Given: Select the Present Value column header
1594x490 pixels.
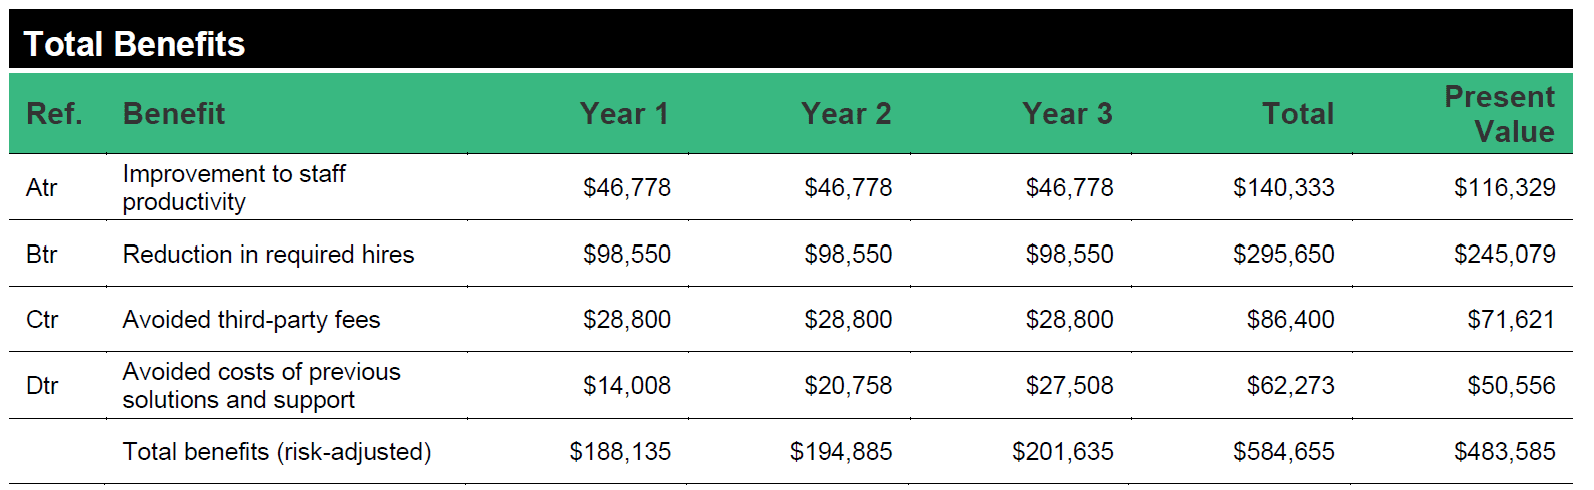Looking at the screenshot, I should pos(1499,114).
